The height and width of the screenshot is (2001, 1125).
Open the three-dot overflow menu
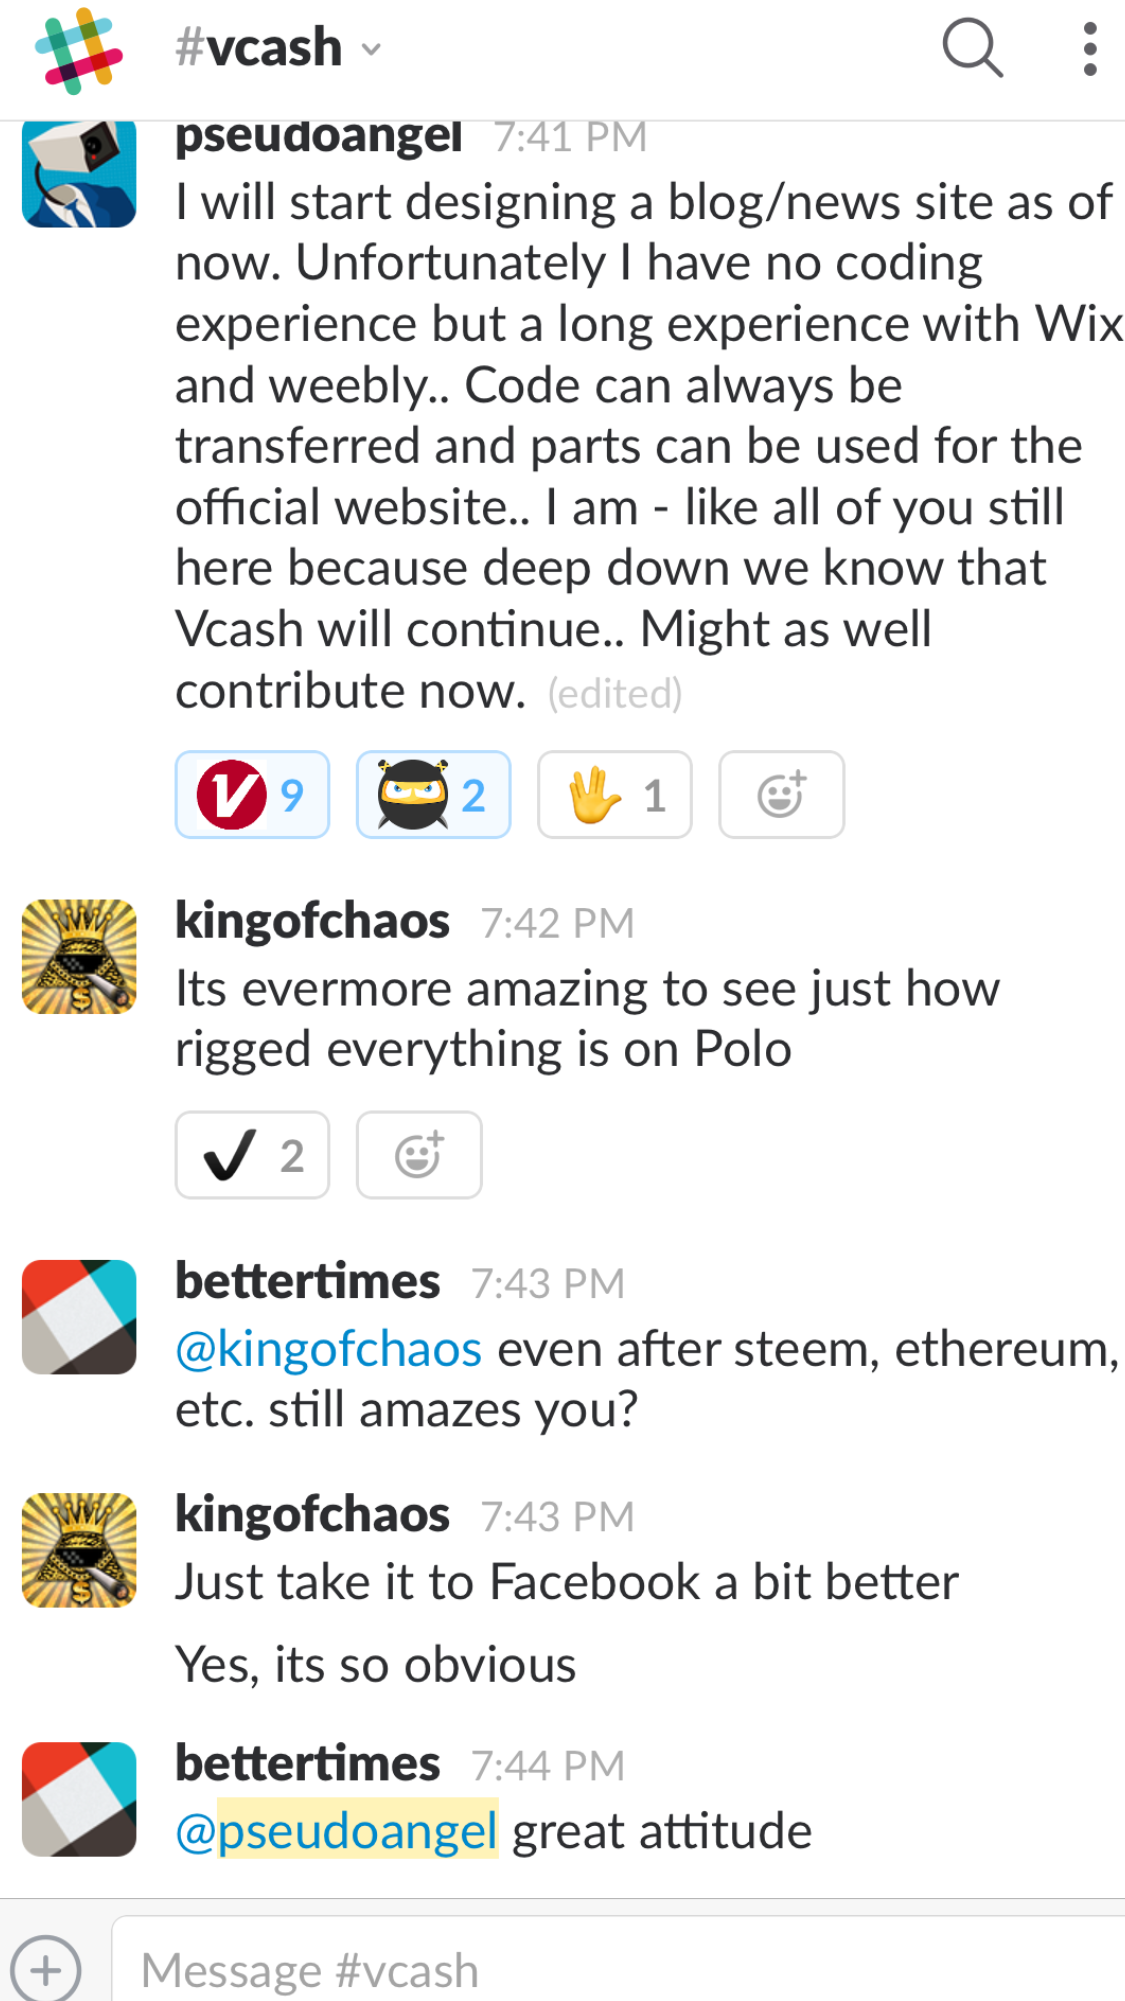tap(1089, 48)
